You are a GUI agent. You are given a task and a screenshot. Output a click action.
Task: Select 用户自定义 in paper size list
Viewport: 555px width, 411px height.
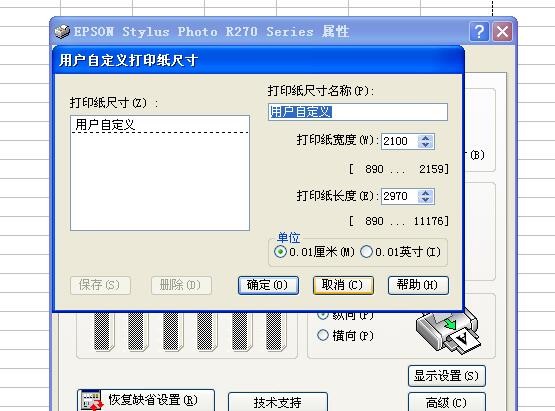[x=160, y=125]
